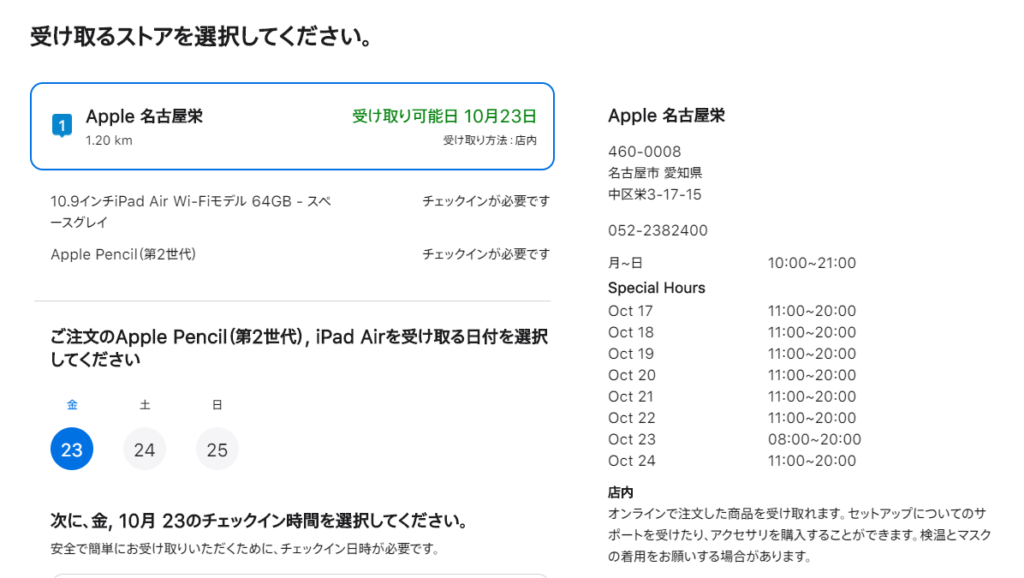The image size is (1024, 578).
Task: Click the store phone number 052-2382400
Action: 658,231
